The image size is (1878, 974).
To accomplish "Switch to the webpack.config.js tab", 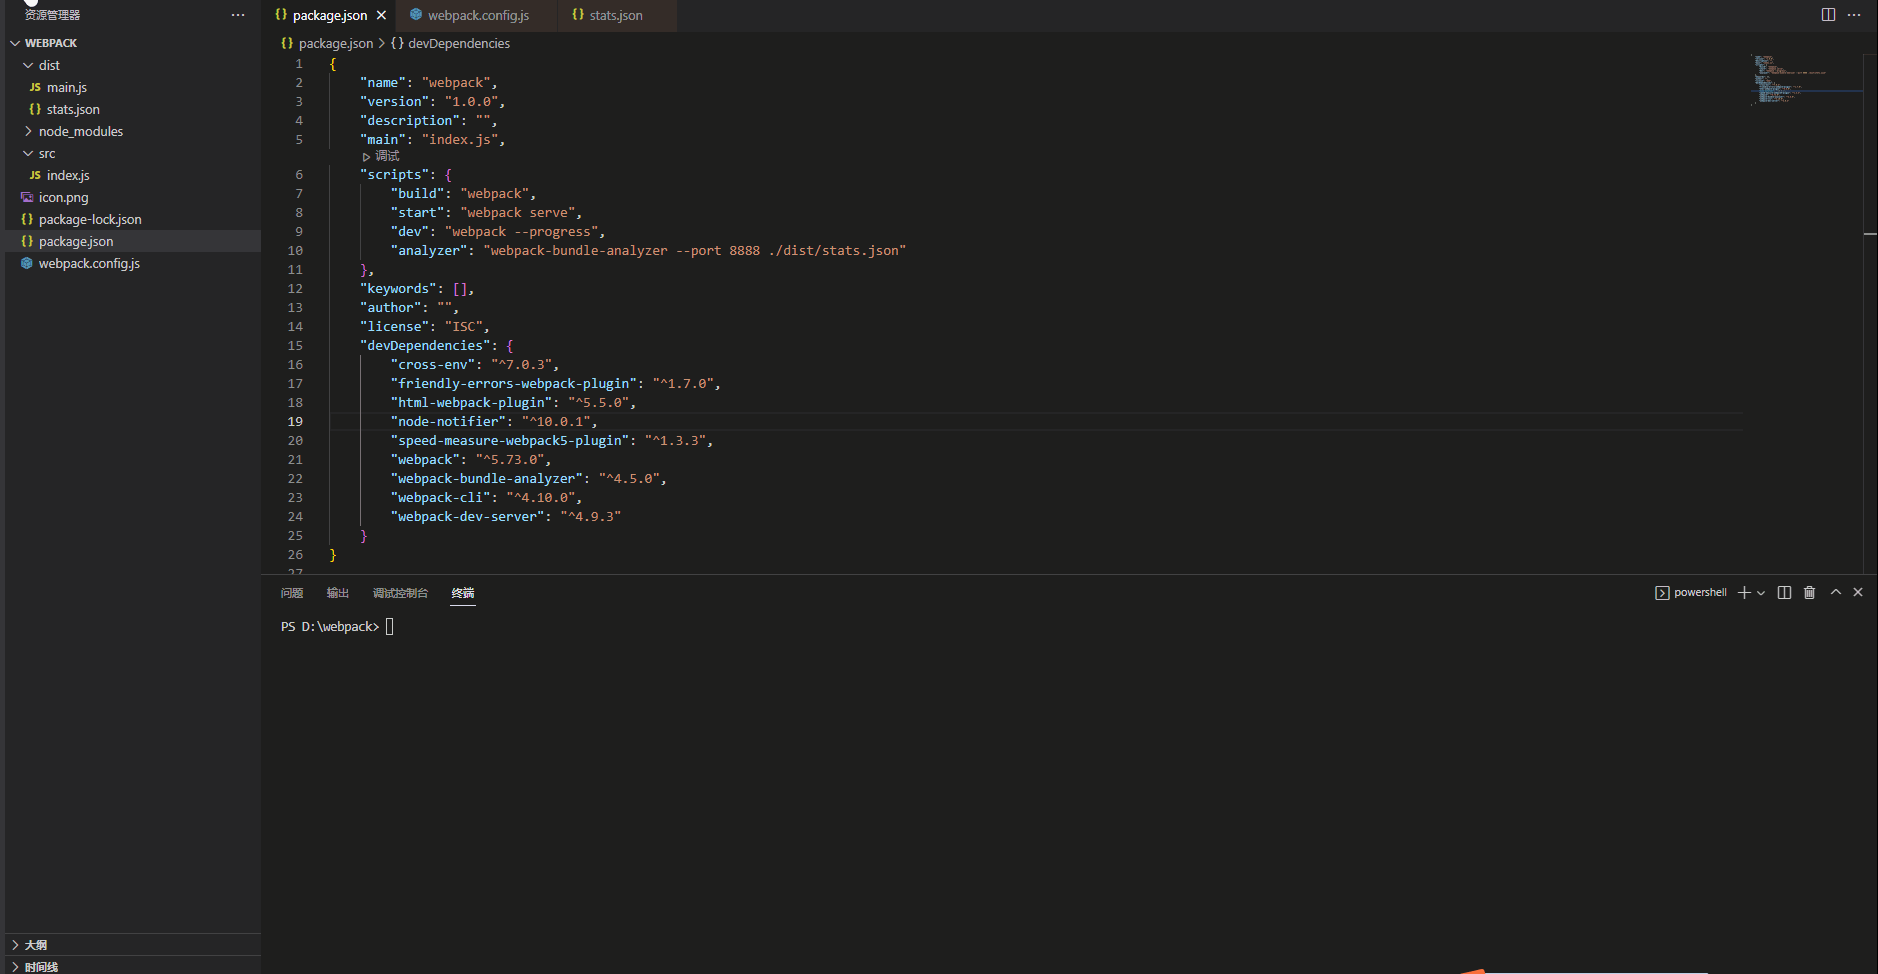I will click(477, 15).
